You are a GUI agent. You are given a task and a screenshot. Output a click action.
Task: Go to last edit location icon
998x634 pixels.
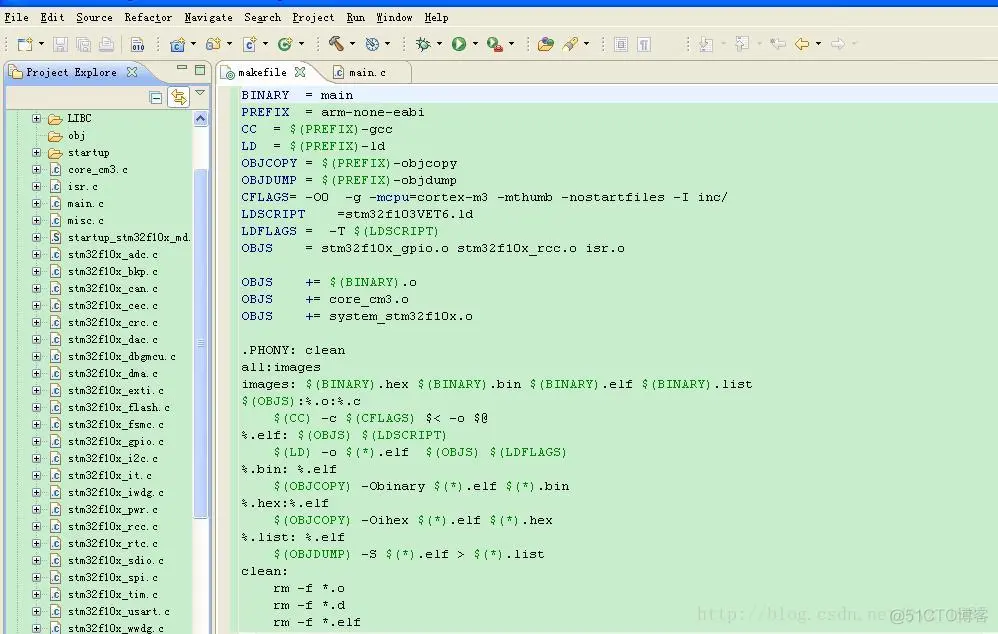coord(777,44)
